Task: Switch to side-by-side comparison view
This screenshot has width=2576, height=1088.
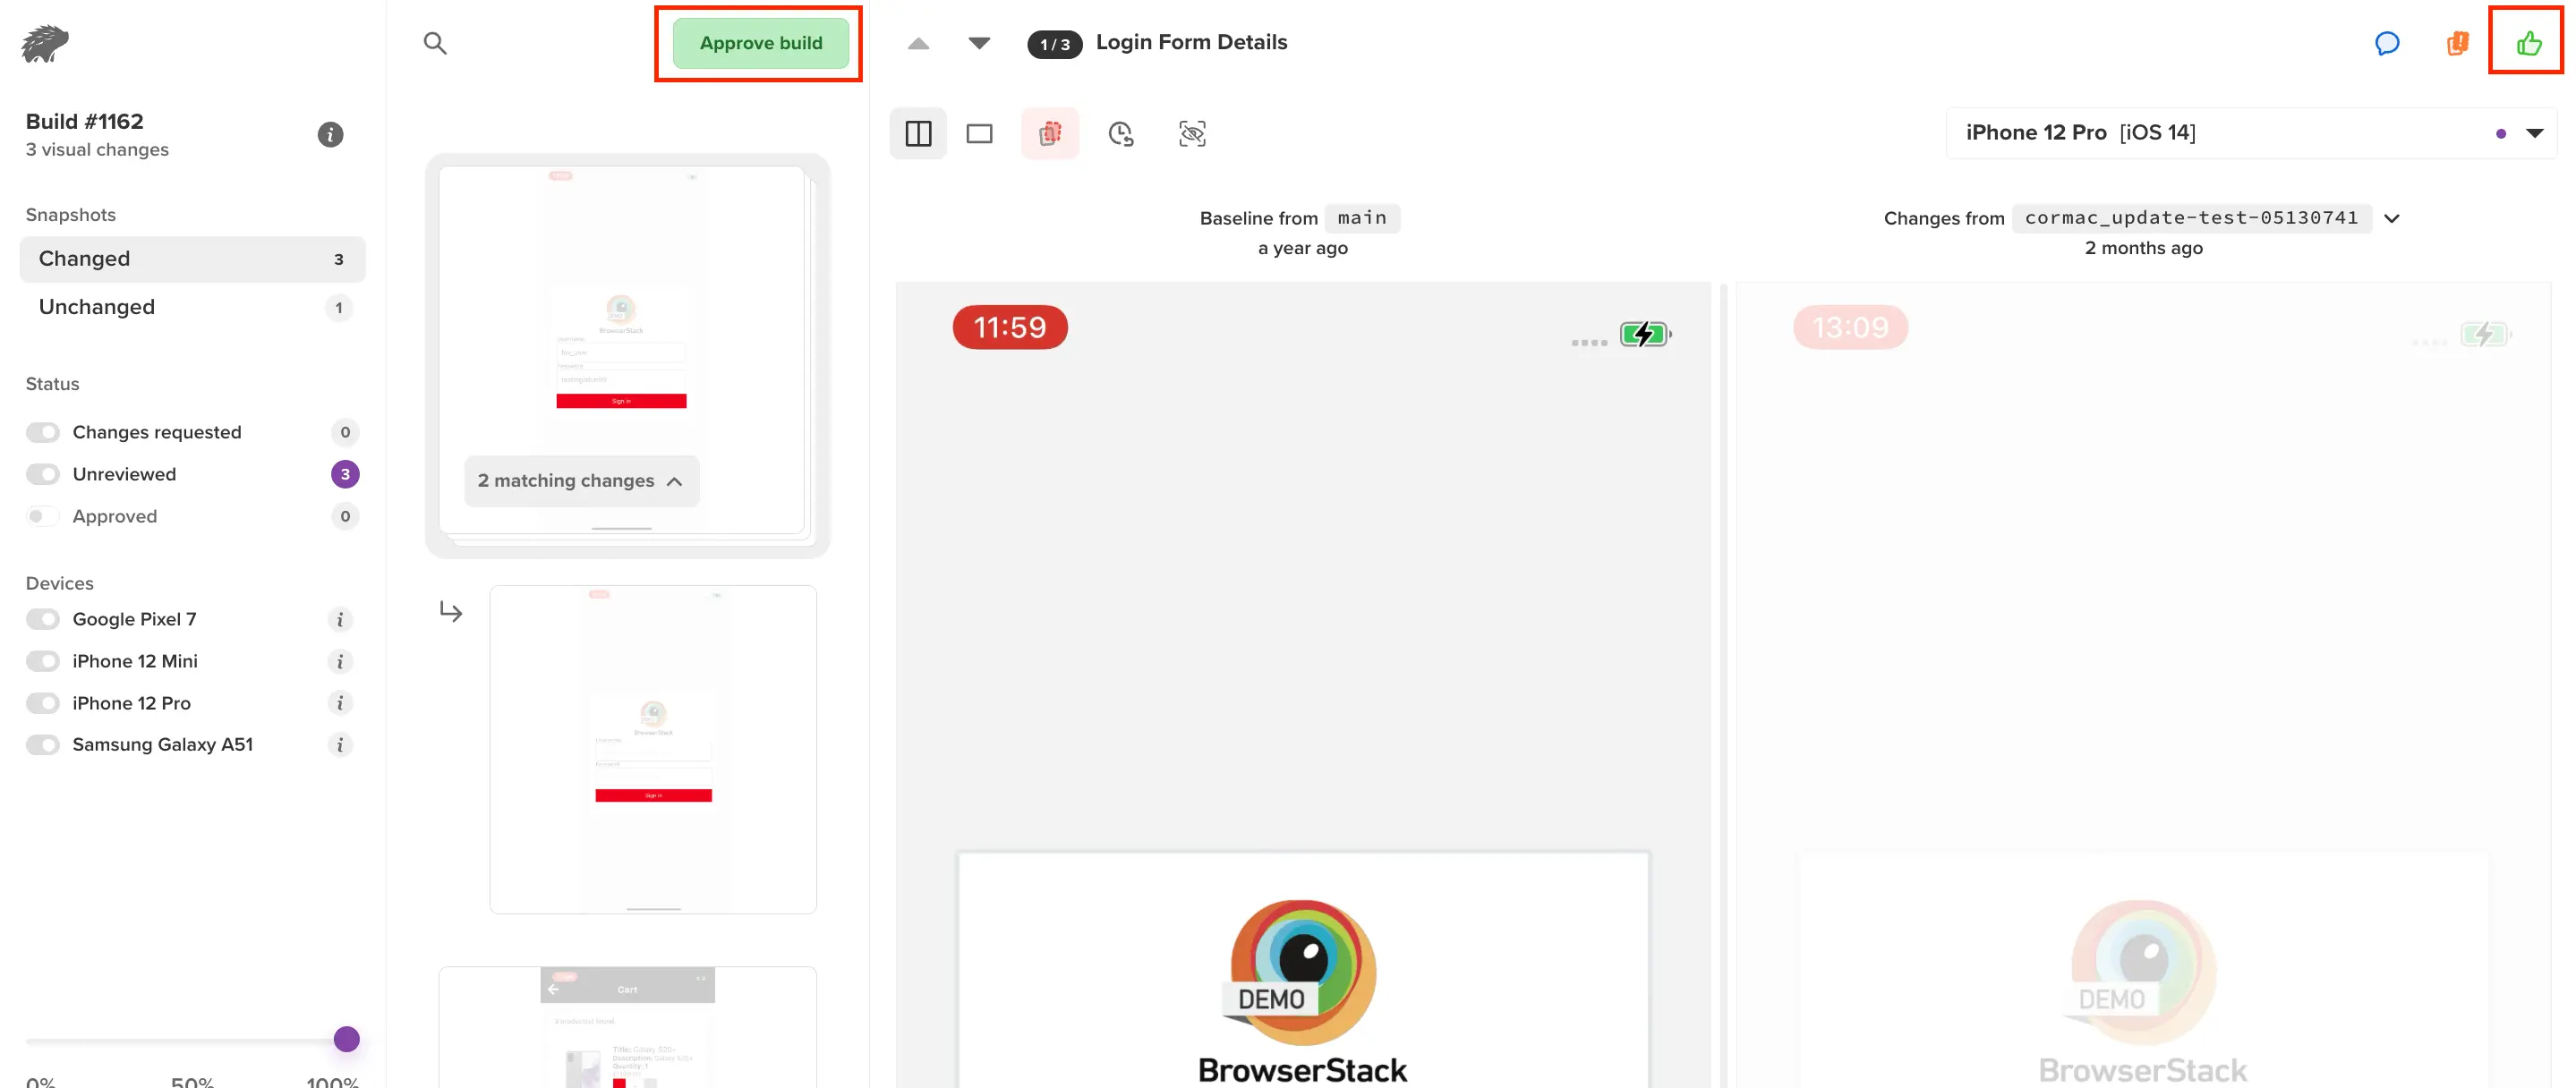Action: (918, 133)
